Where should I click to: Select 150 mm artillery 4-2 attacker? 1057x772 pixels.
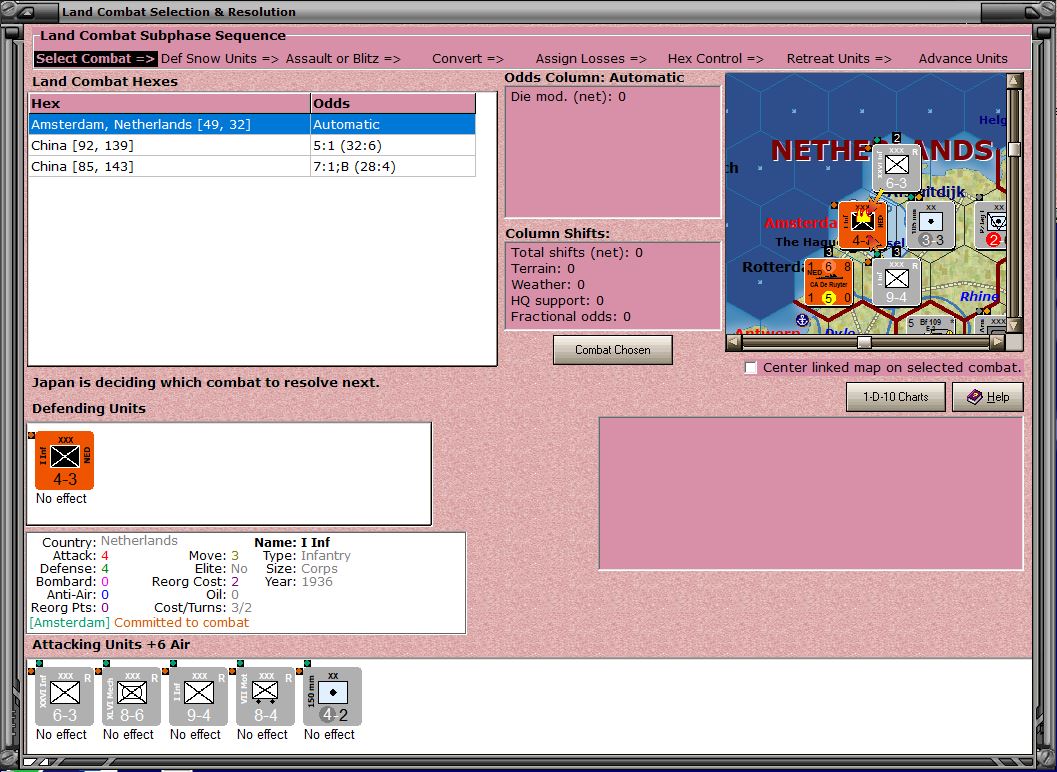click(x=332, y=696)
